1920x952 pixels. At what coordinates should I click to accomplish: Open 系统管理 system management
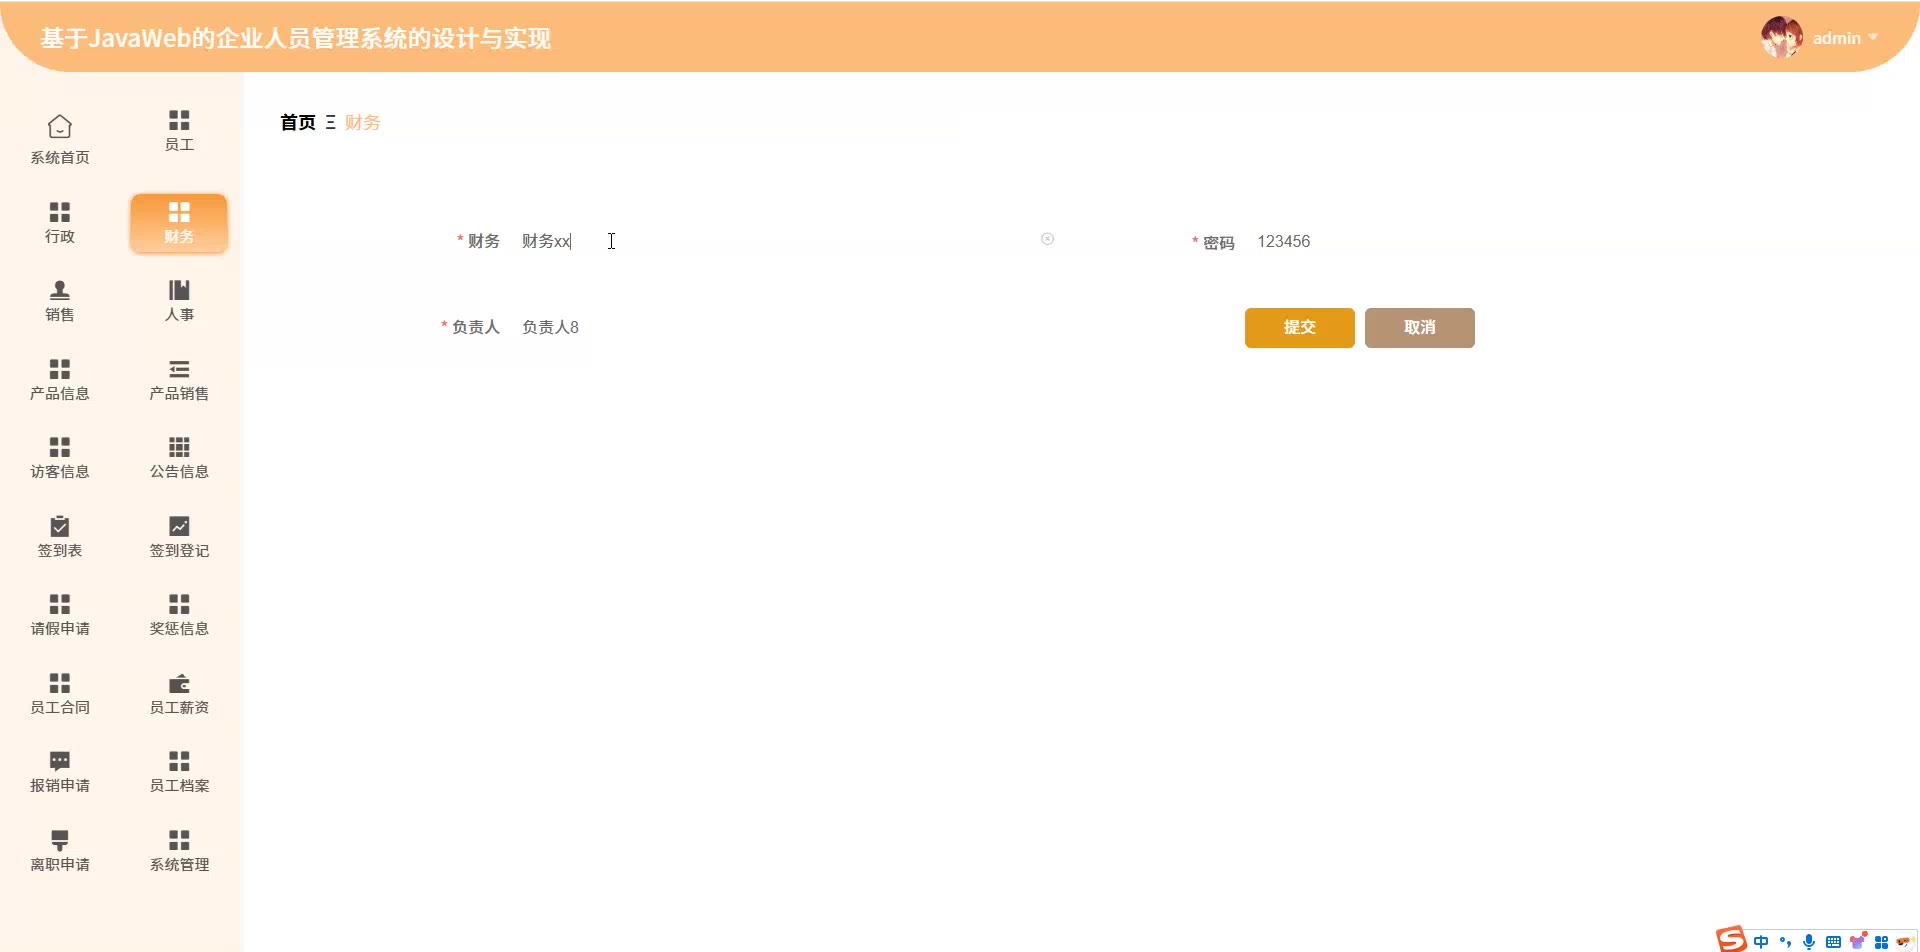pos(179,851)
